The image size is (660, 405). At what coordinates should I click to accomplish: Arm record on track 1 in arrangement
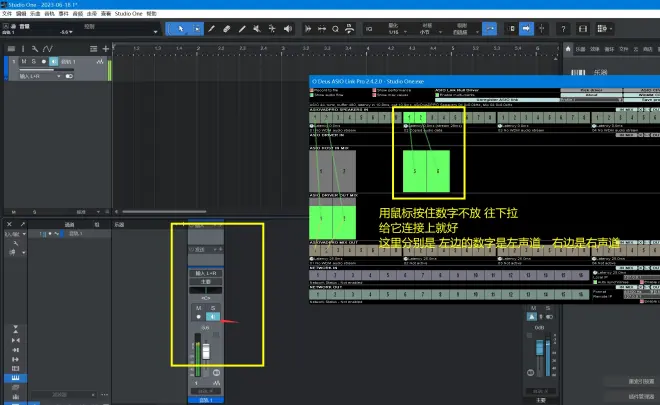44,61
